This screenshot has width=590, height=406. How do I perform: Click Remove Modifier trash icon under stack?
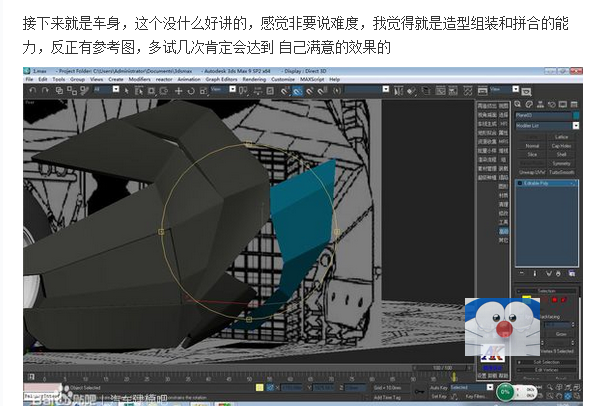[x=558, y=274]
